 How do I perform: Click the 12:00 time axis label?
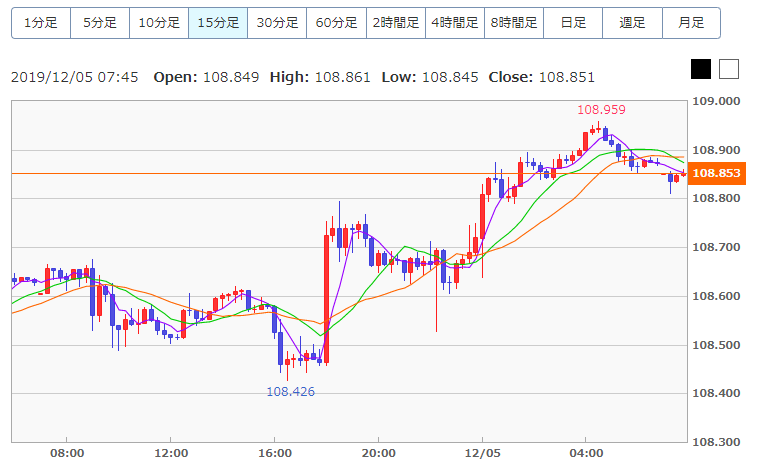point(171,453)
